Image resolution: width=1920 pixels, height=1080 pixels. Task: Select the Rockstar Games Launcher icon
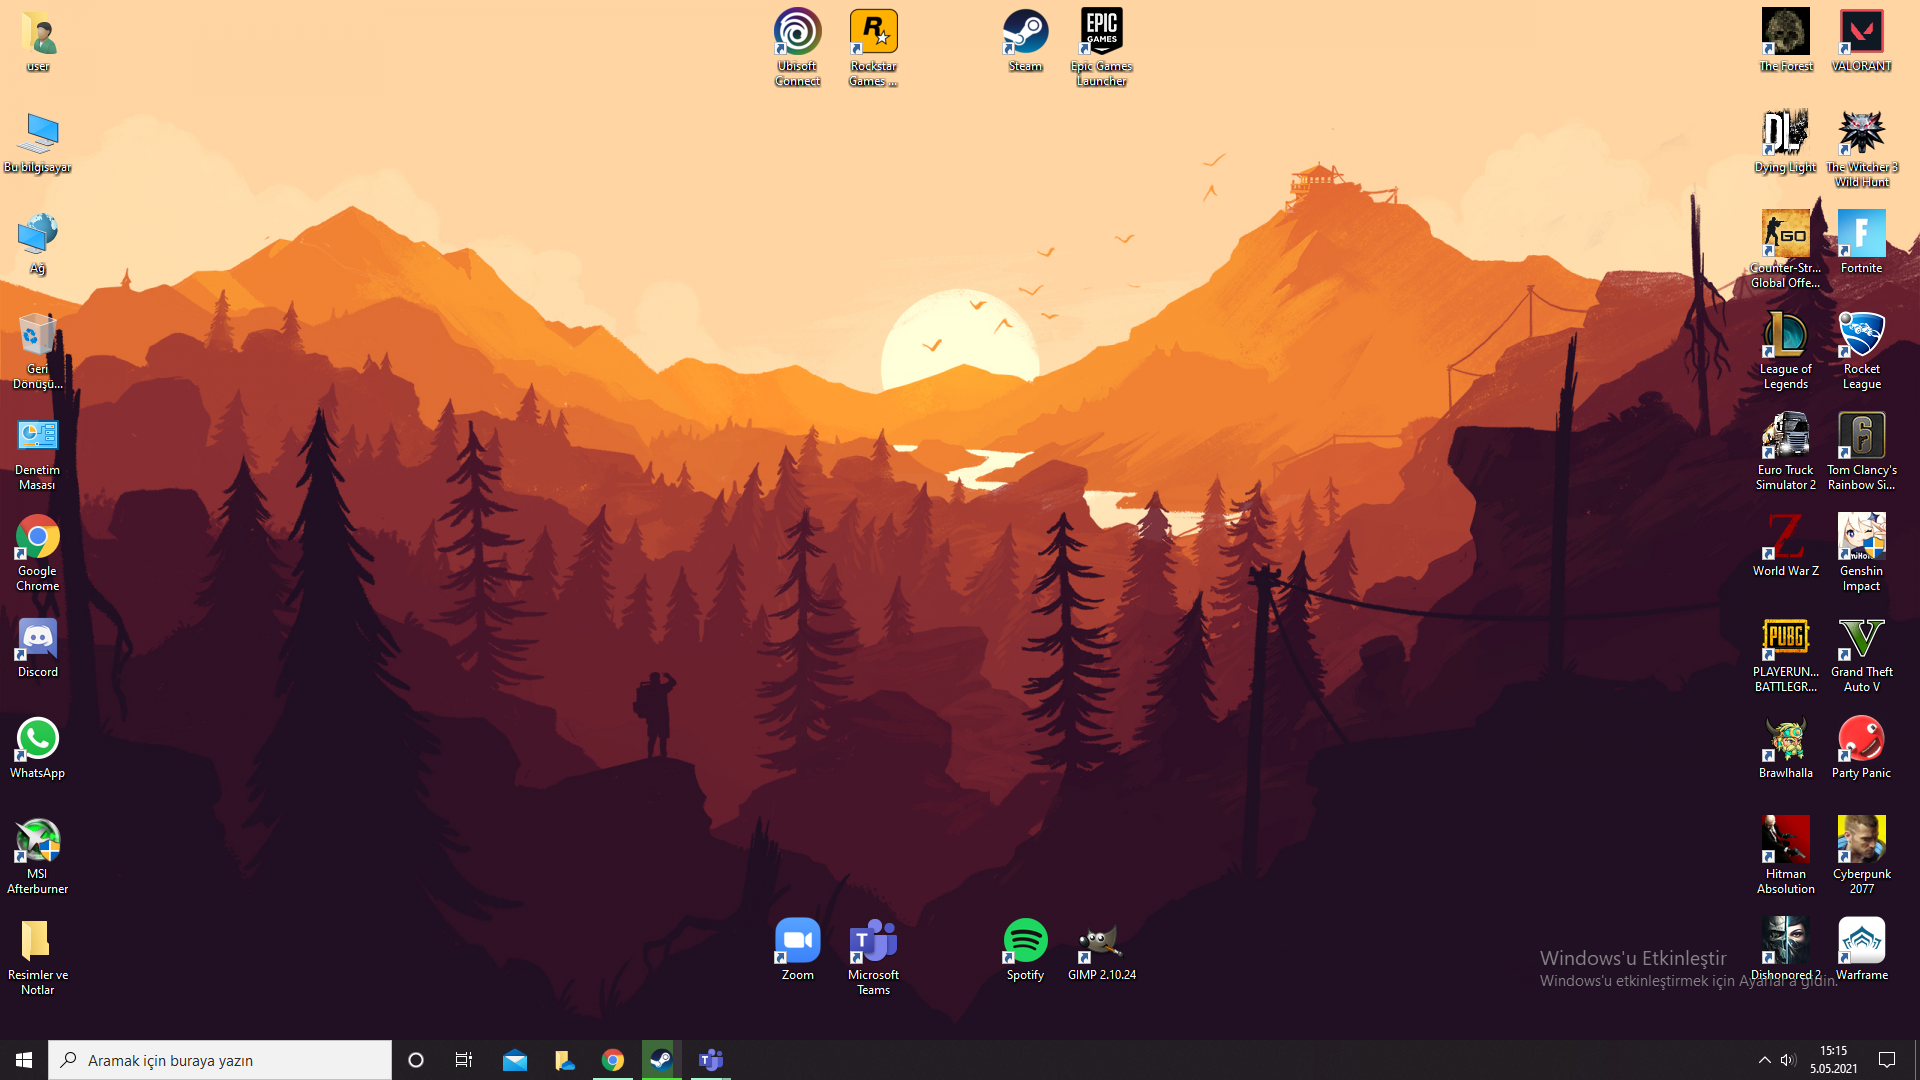pyautogui.click(x=873, y=33)
